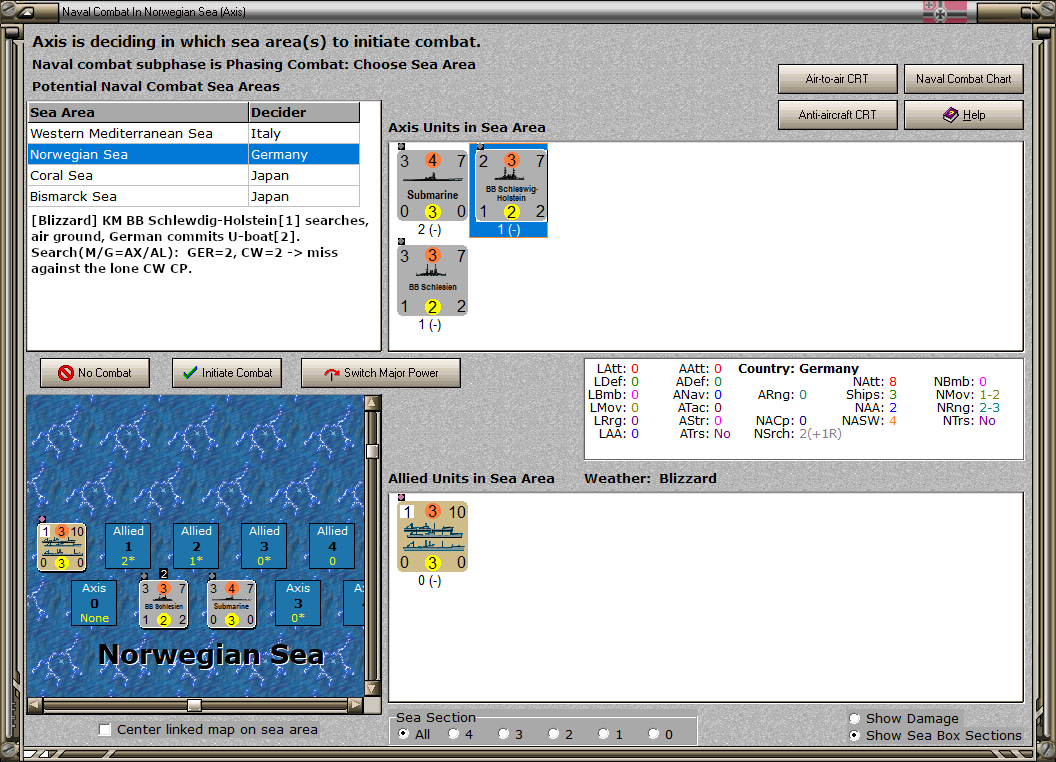The image size is (1056, 762).
Task: Click the Initiate Combat button
Action: (x=227, y=373)
